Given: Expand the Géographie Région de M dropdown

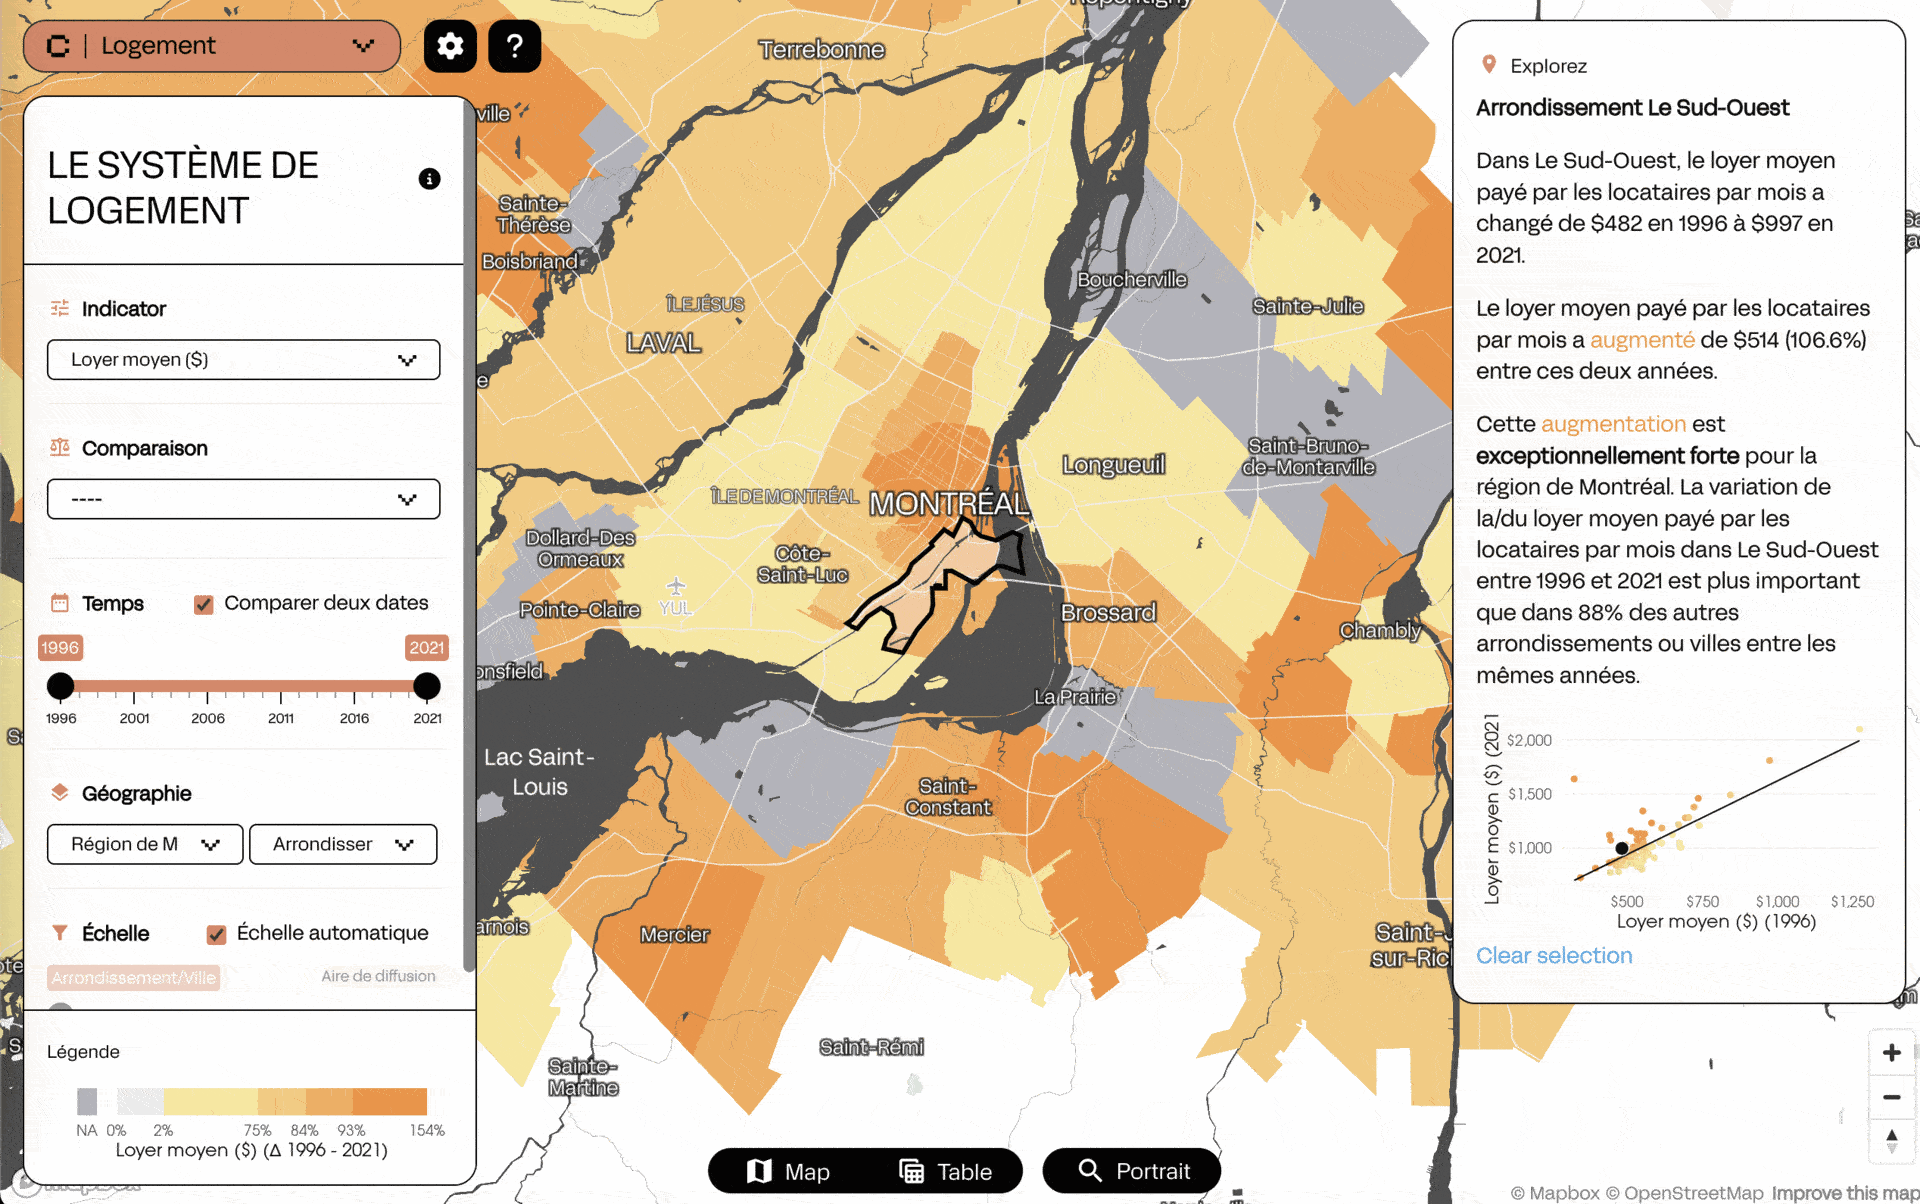Looking at the screenshot, I should click(144, 843).
